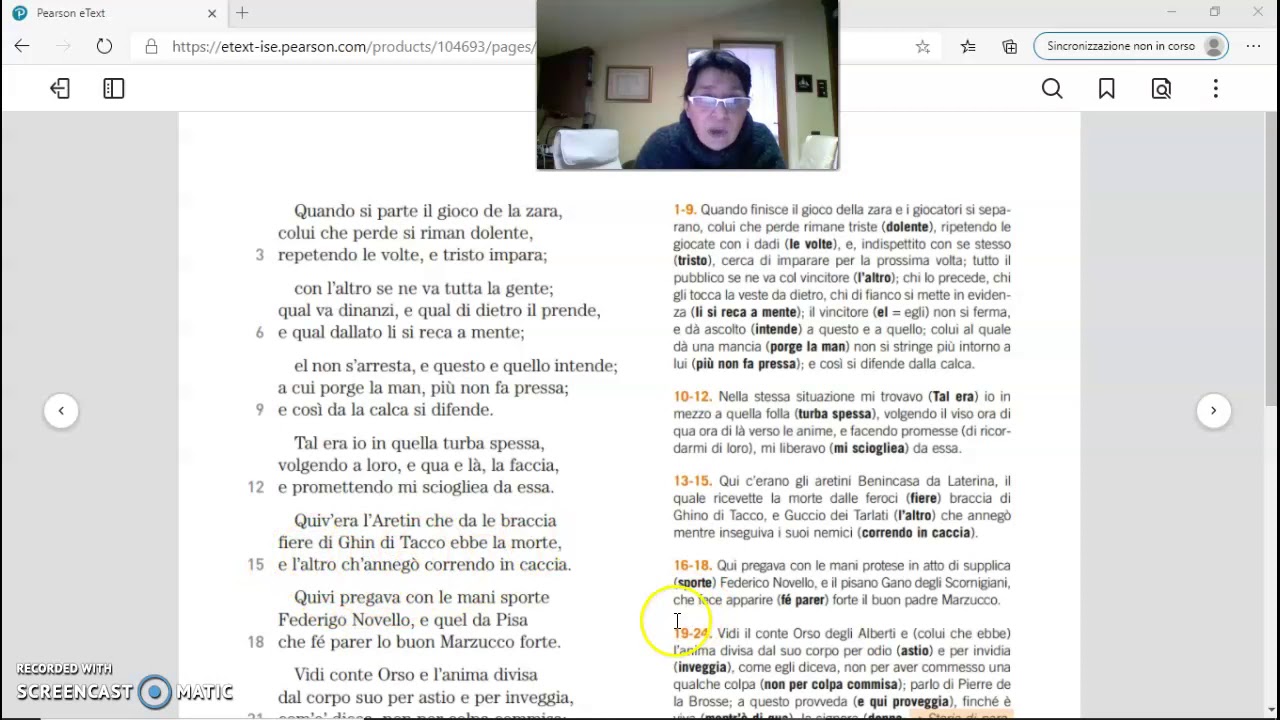The image size is (1280, 720).
Task: Click verse "Tal era io in quella turba spessa,"
Action: (419, 443)
